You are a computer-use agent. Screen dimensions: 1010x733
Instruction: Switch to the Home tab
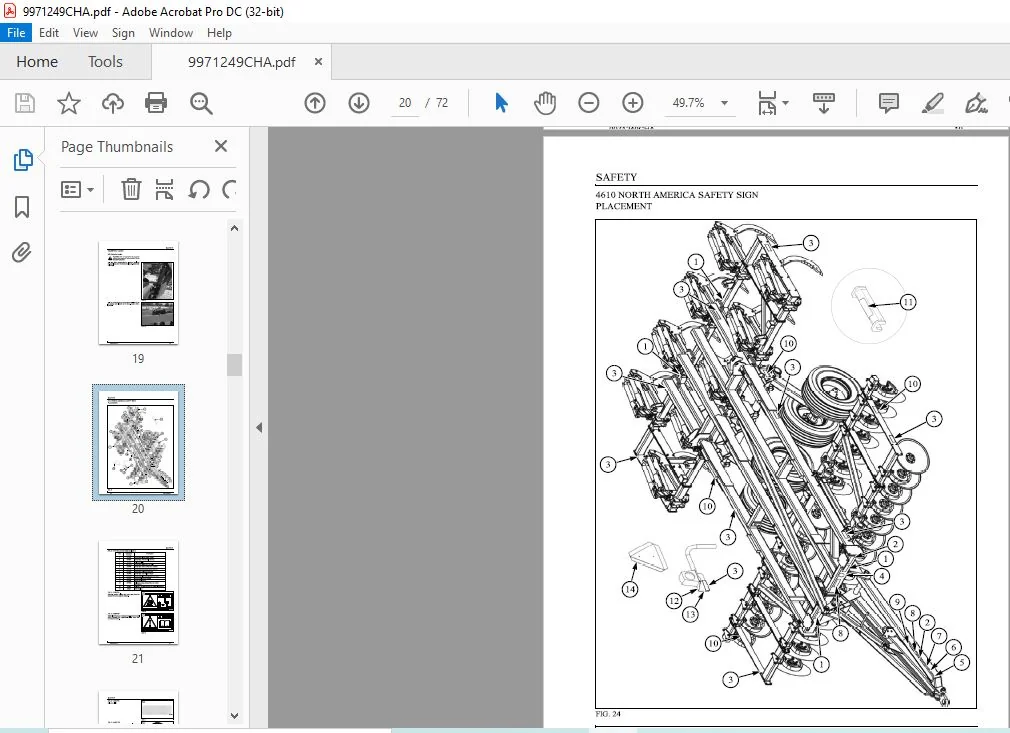(37, 62)
